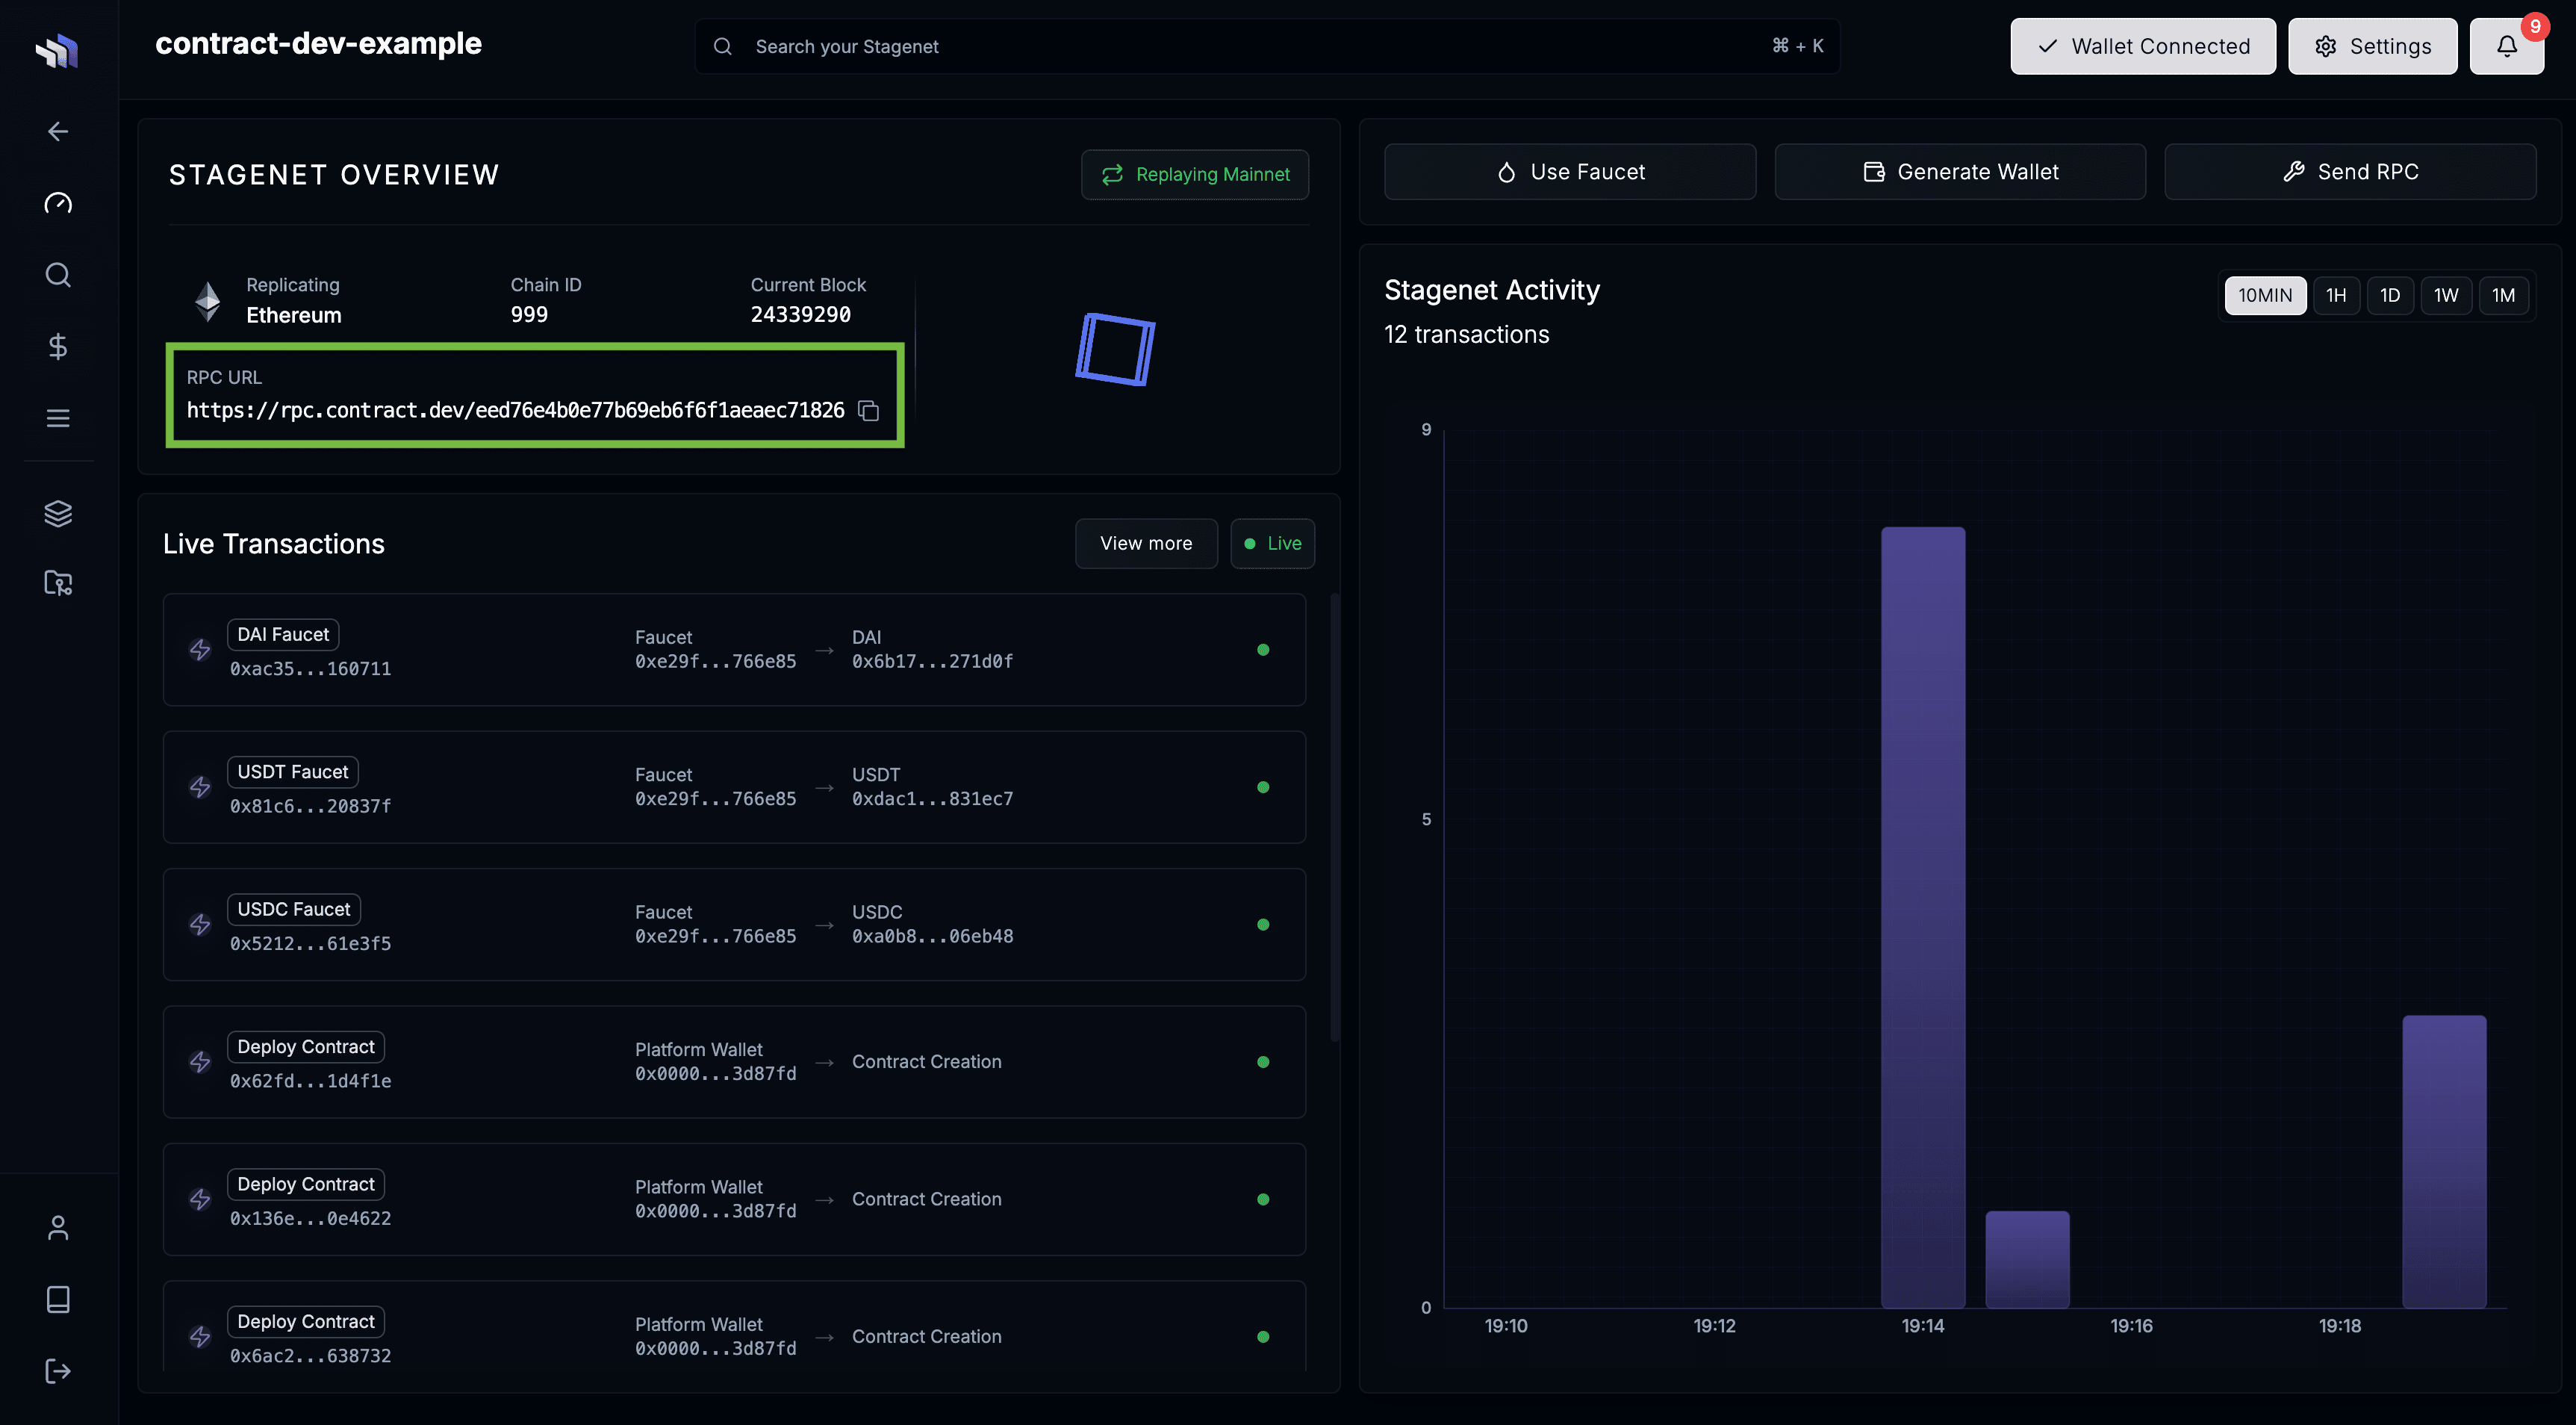
Task: Copy the RPC URL with clipboard icon
Action: point(868,411)
